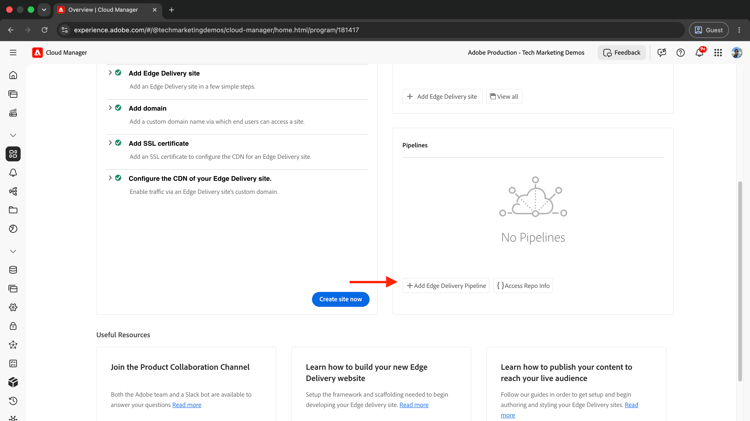
Task: Open the browser tab search dropdown
Action: click(x=44, y=10)
